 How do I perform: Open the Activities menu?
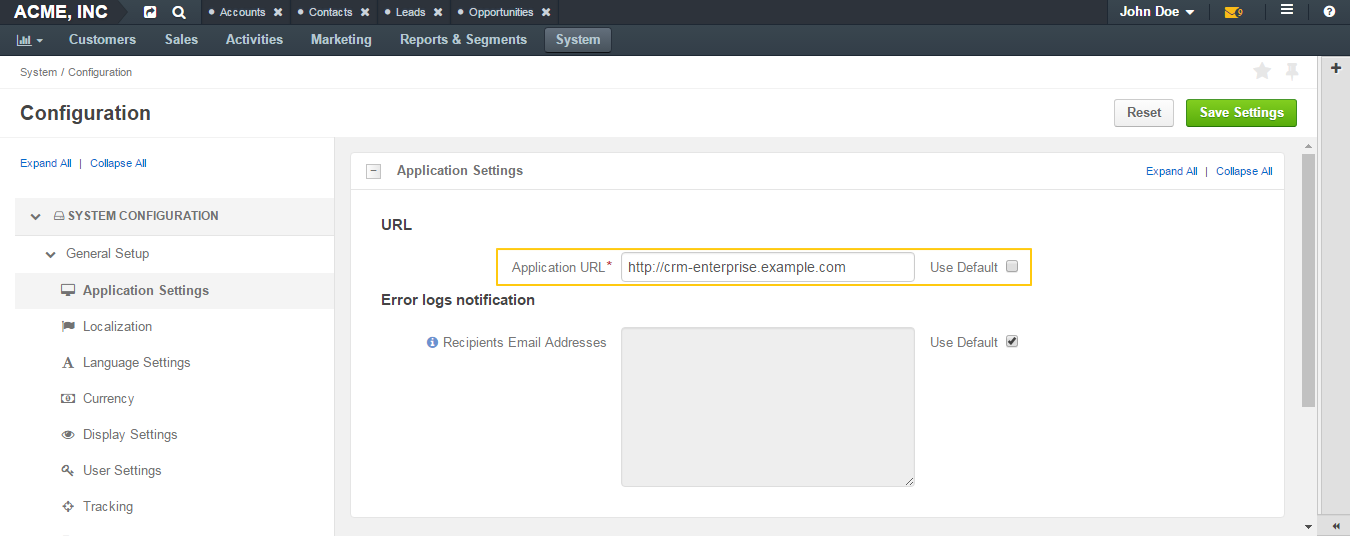254,40
